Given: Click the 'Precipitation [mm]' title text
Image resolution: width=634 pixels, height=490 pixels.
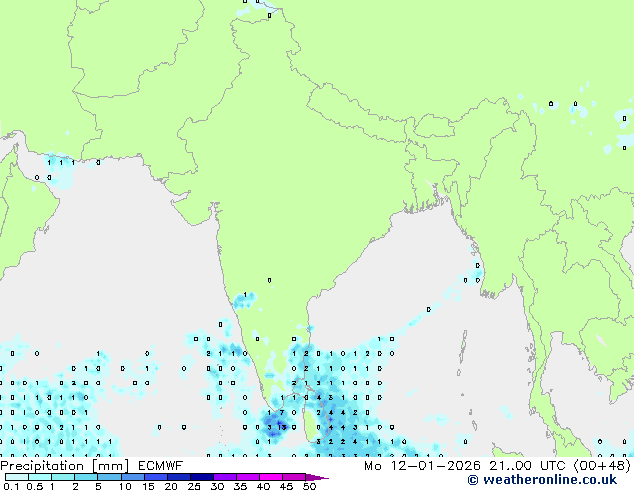Looking at the screenshot, I should 64,466.
